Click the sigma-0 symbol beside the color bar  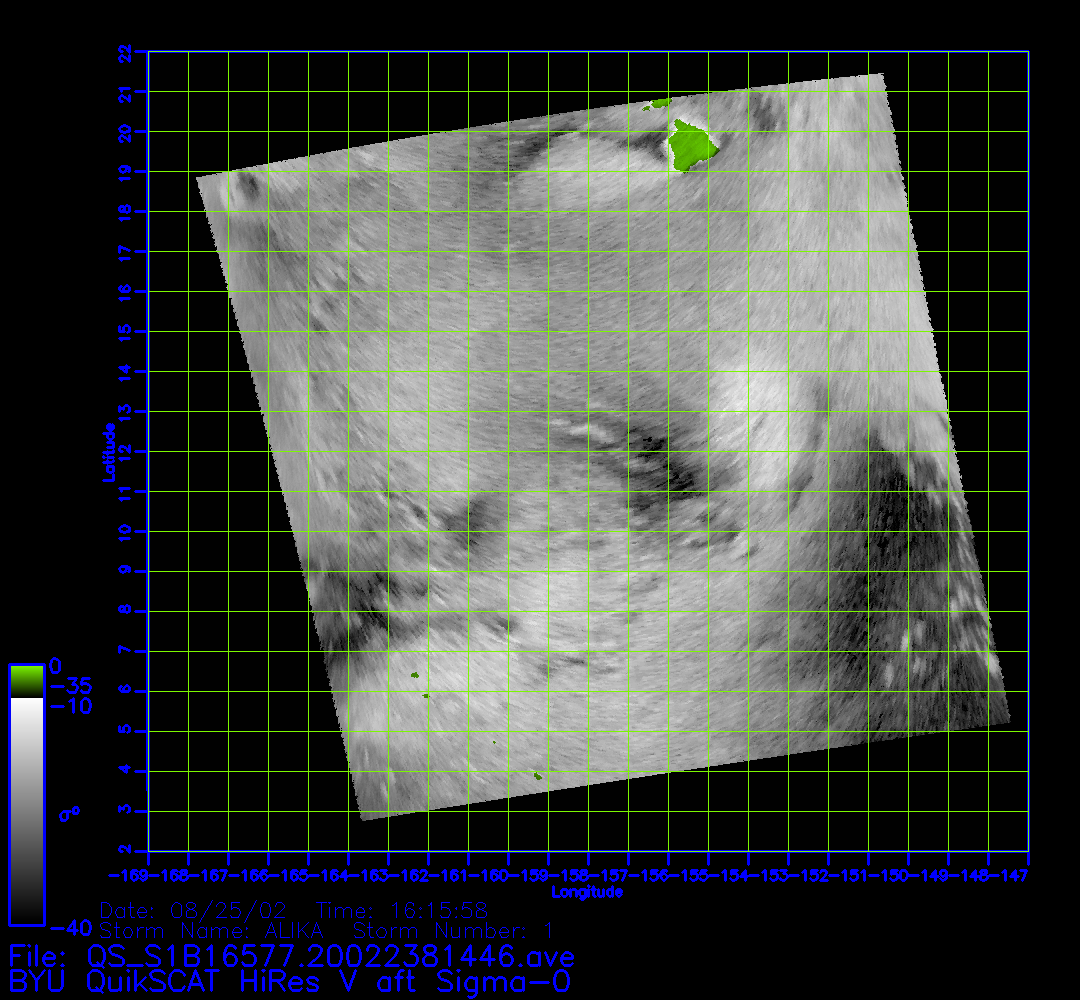[x=69, y=813]
